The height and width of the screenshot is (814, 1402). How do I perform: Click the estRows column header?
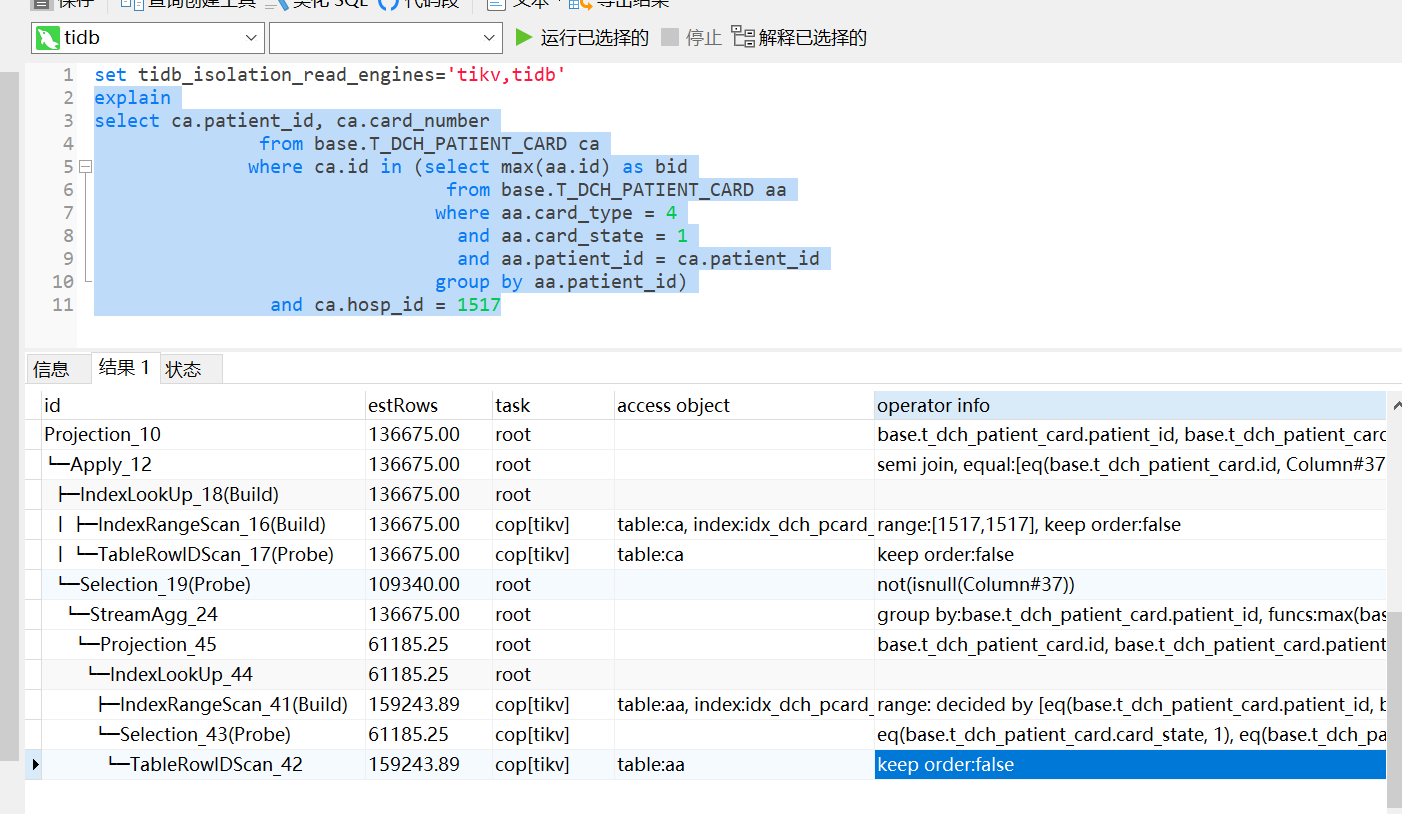[429, 405]
